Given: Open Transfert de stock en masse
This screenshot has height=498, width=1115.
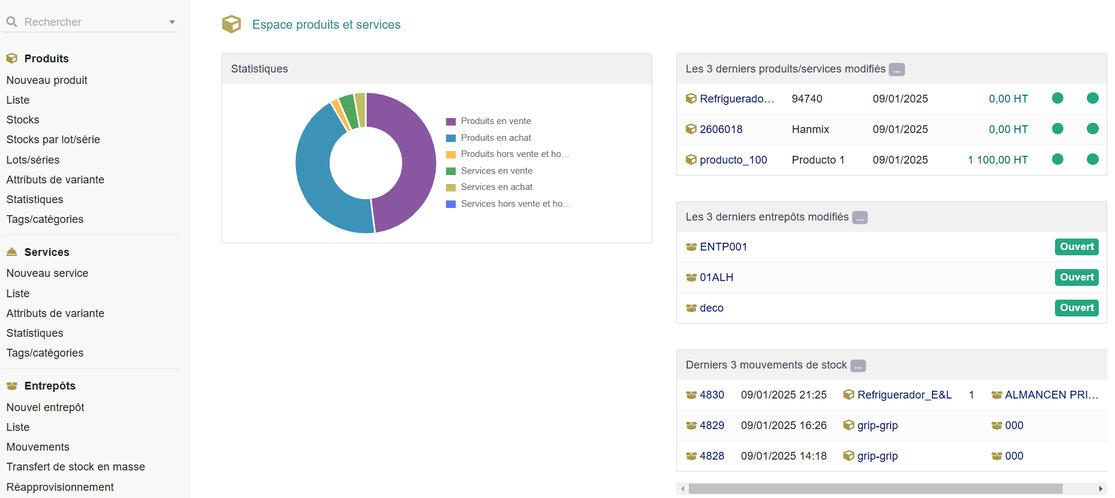Looking at the screenshot, I should pyautogui.click(x=75, y=467).
